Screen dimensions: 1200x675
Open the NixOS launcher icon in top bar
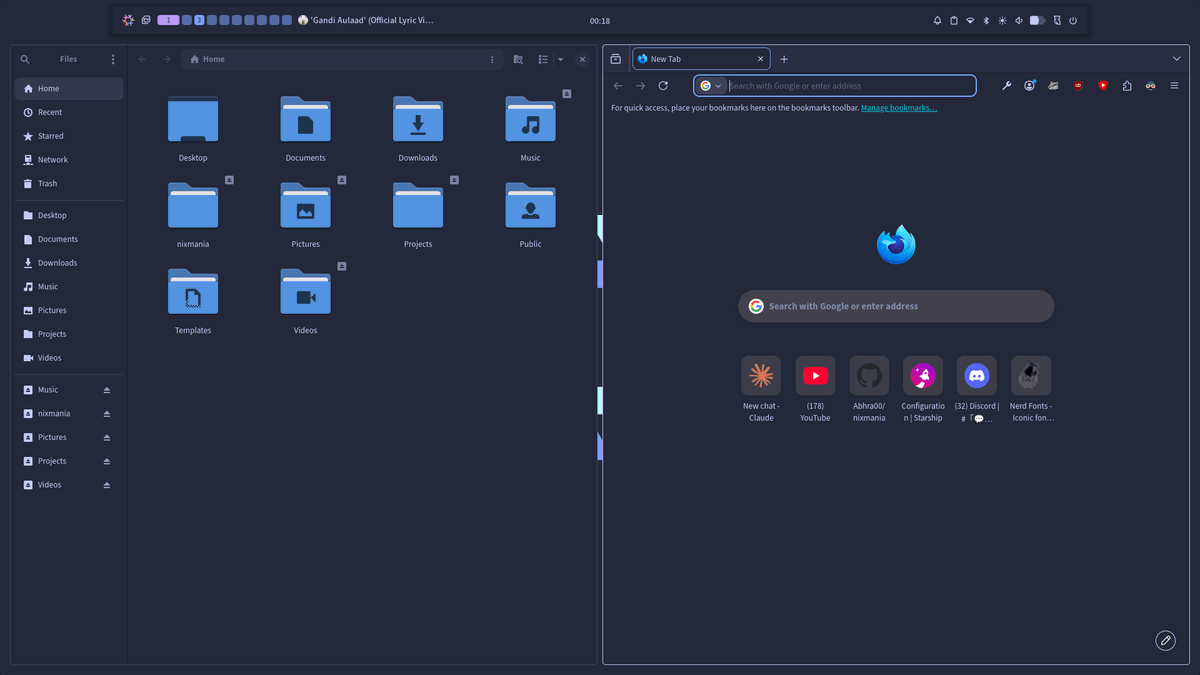[x=128, y=20]
